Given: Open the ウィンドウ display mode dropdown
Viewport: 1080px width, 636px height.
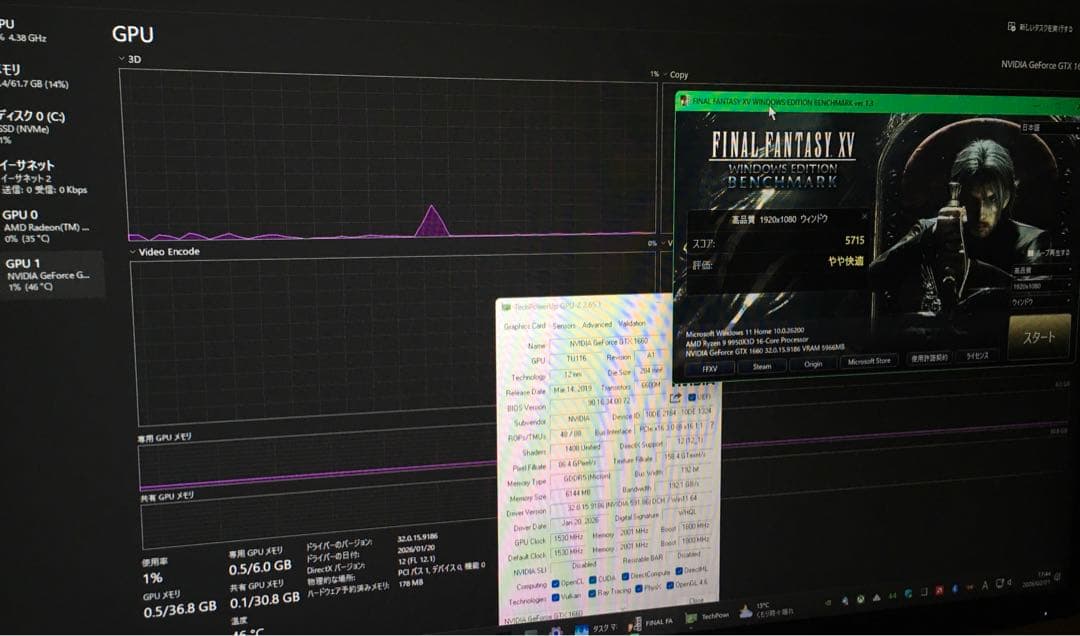Looking at the screenshot, I should pos(1040,302).
